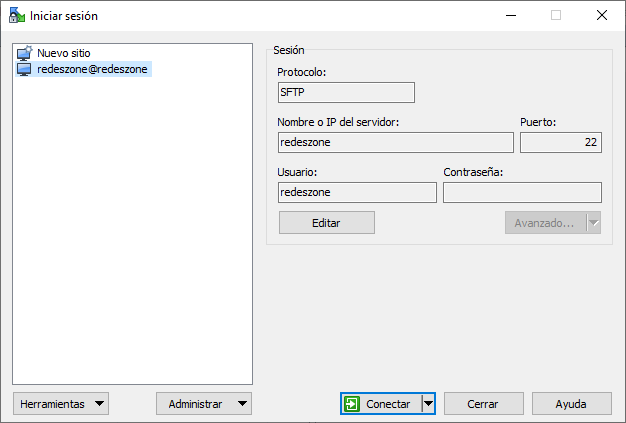Click the redeszone@redeszone monitor icon
626x423 pixels.
coord(24,69)
